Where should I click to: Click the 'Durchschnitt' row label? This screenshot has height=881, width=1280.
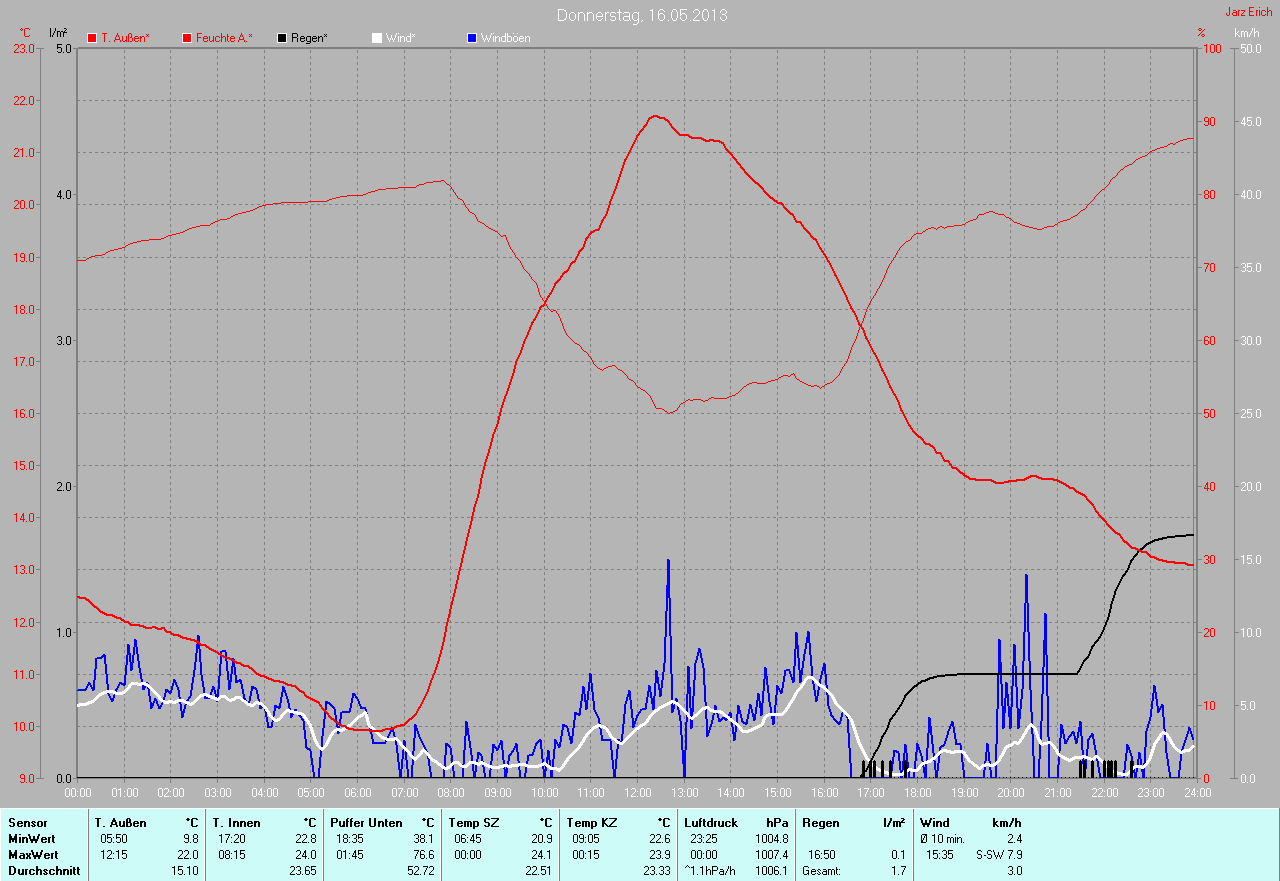tap(44, 871)
